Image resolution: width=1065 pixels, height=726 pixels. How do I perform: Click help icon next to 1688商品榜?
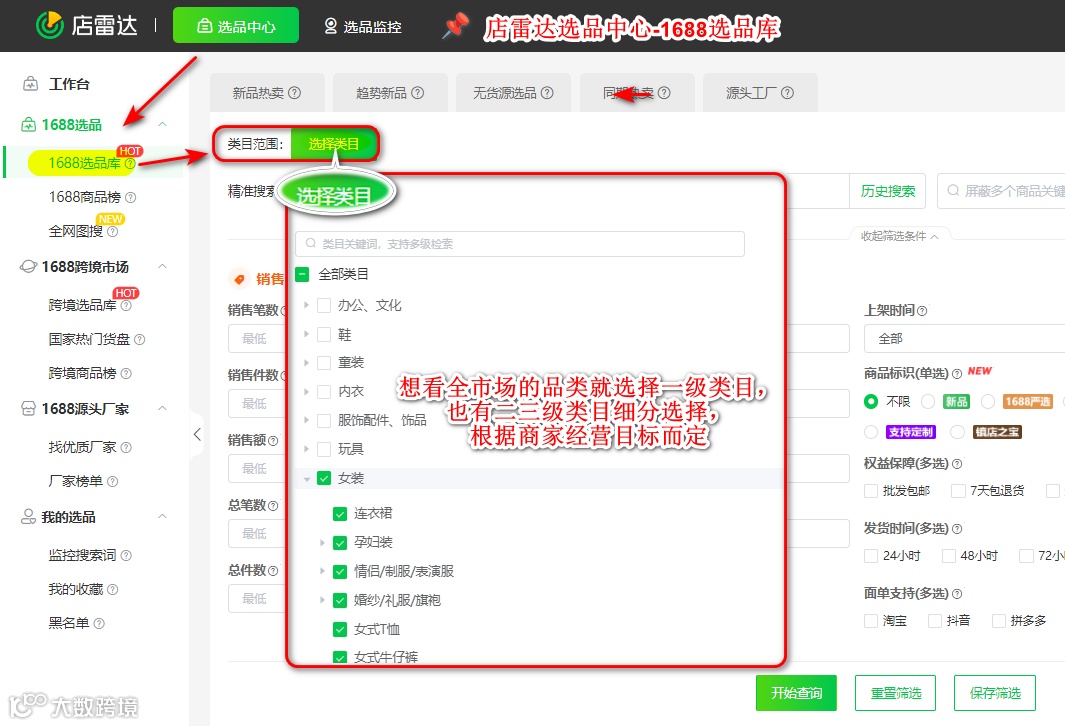(x=130, y=198)
